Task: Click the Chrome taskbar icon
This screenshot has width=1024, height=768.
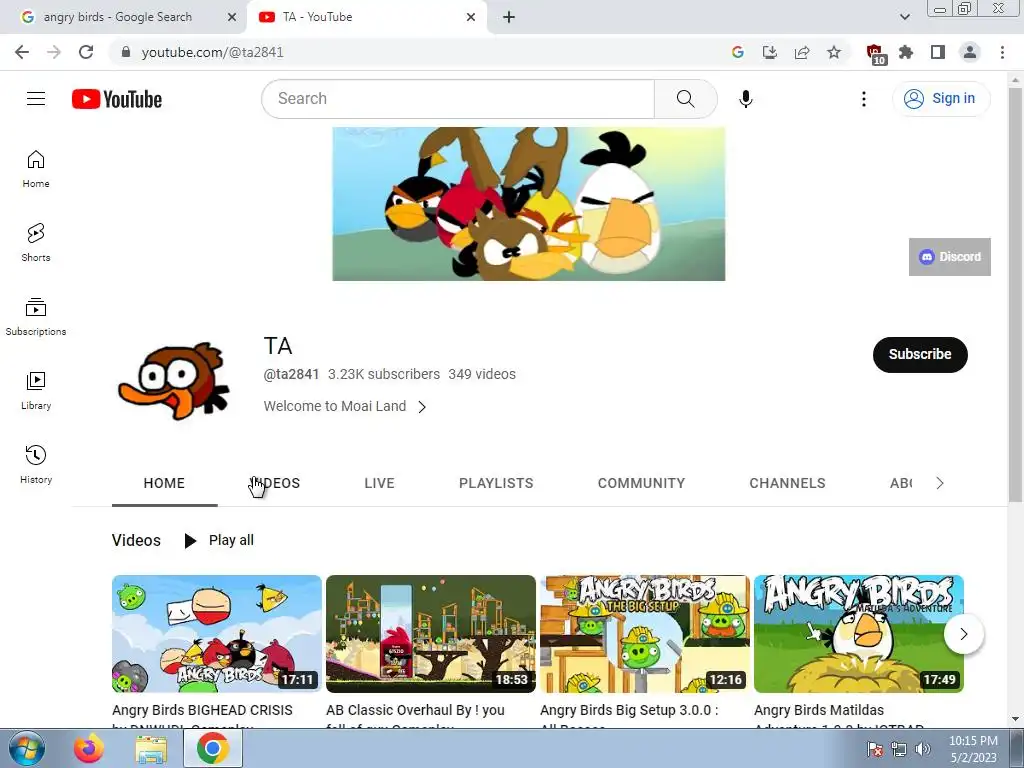Action: pos(212,748)
